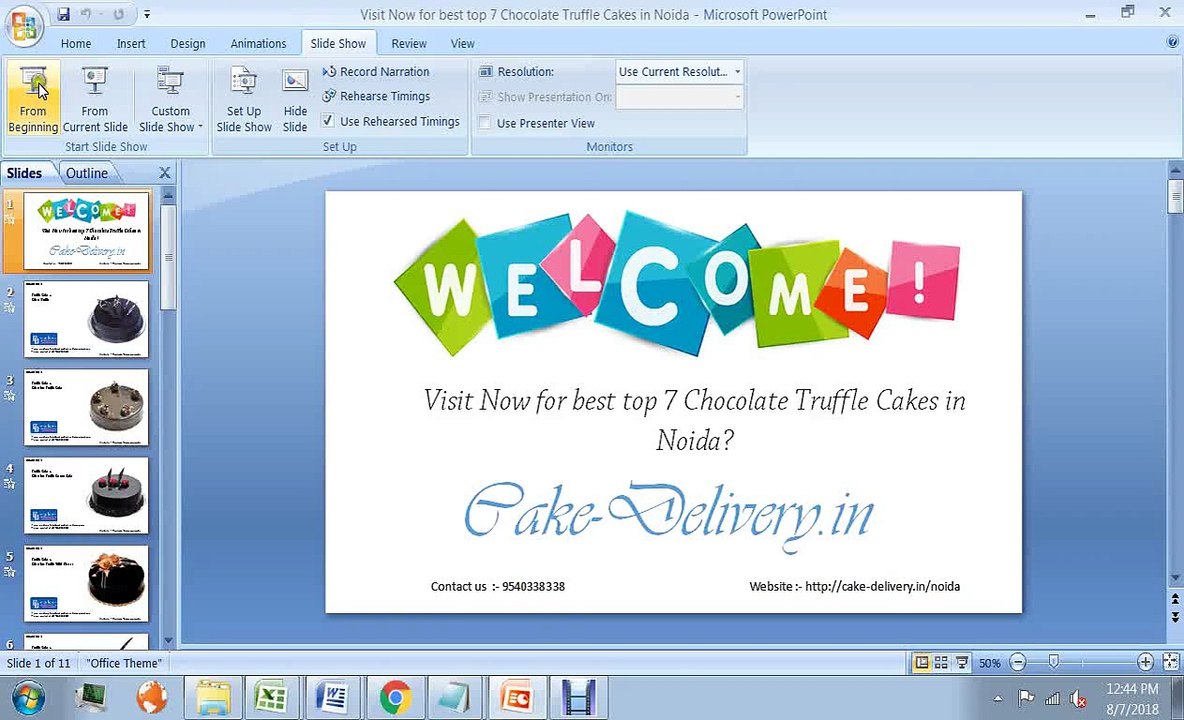Switch to Normal view in status bar

pyautogui.click(x=921, y=663)
